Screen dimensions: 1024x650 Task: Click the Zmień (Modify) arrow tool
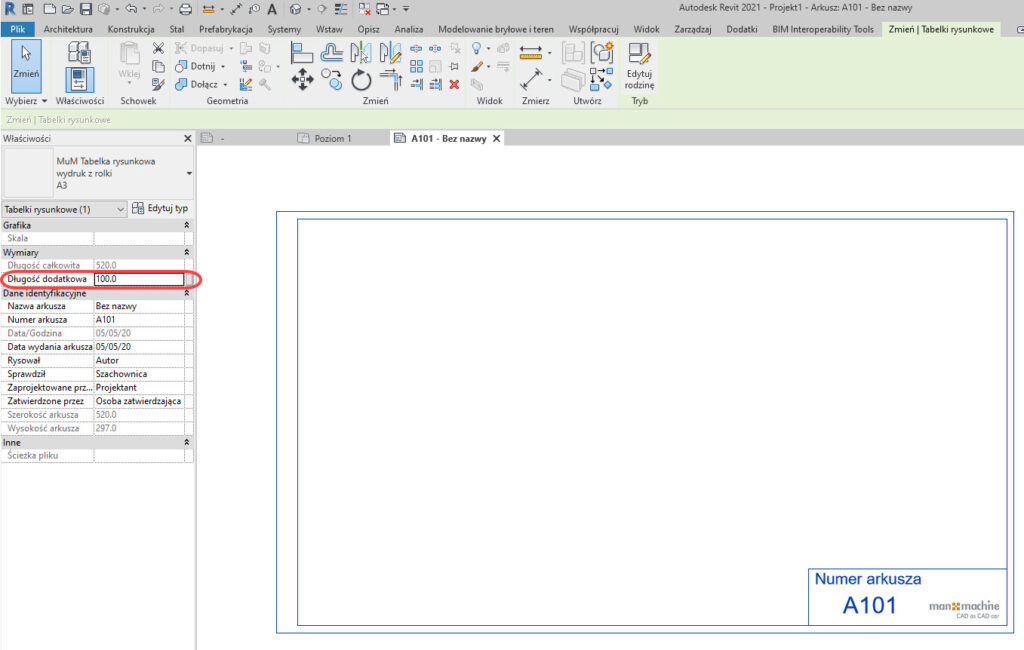click(26, 63)
